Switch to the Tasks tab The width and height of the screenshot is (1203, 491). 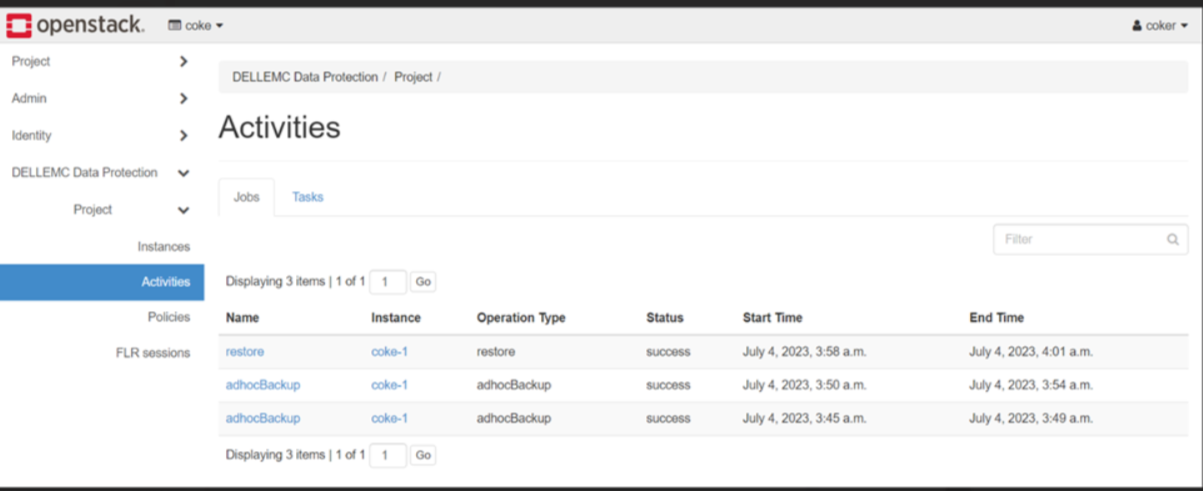(307, 197)
